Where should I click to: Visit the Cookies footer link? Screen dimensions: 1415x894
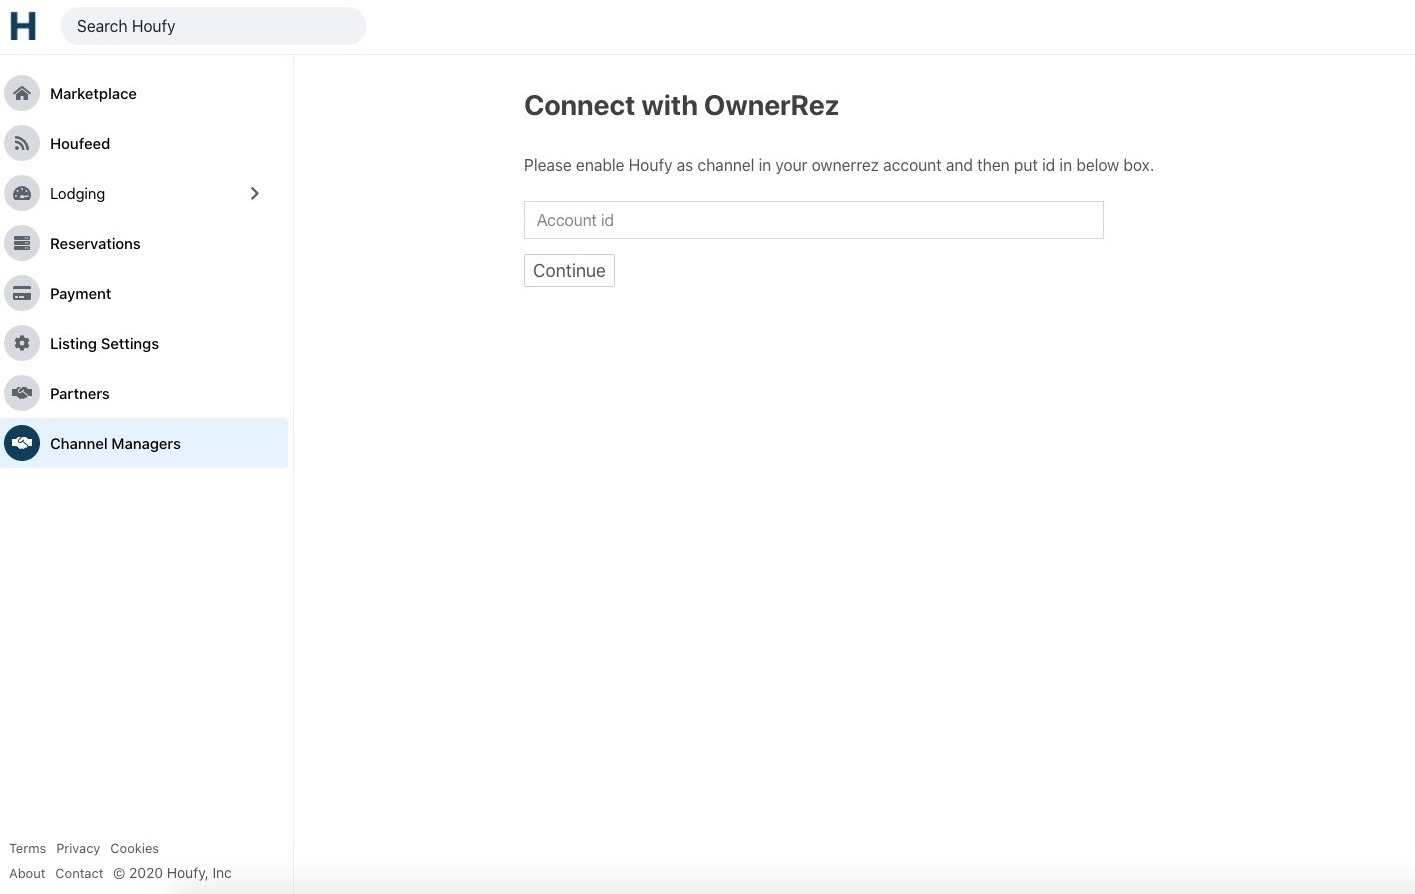[134, 848]
